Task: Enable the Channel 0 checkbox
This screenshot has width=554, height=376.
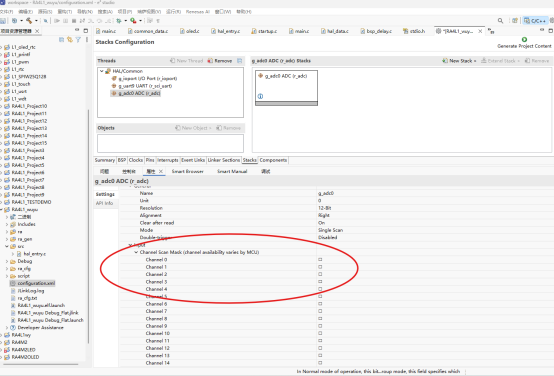Action: click(320, 260)
